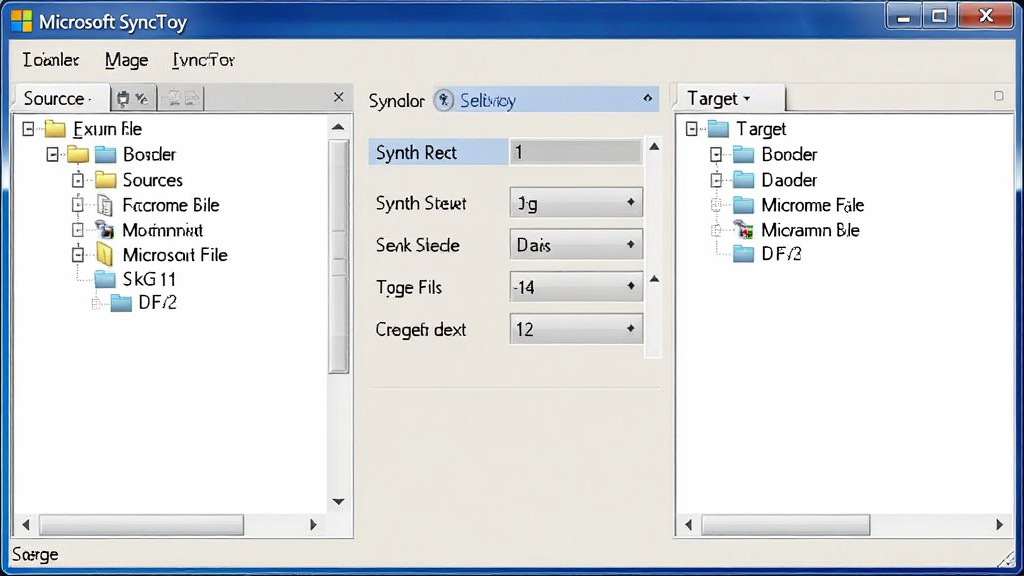Screen dimensions: 1024x576
Task: Close the Source panel with its X
Action: [x=338, y=97]
